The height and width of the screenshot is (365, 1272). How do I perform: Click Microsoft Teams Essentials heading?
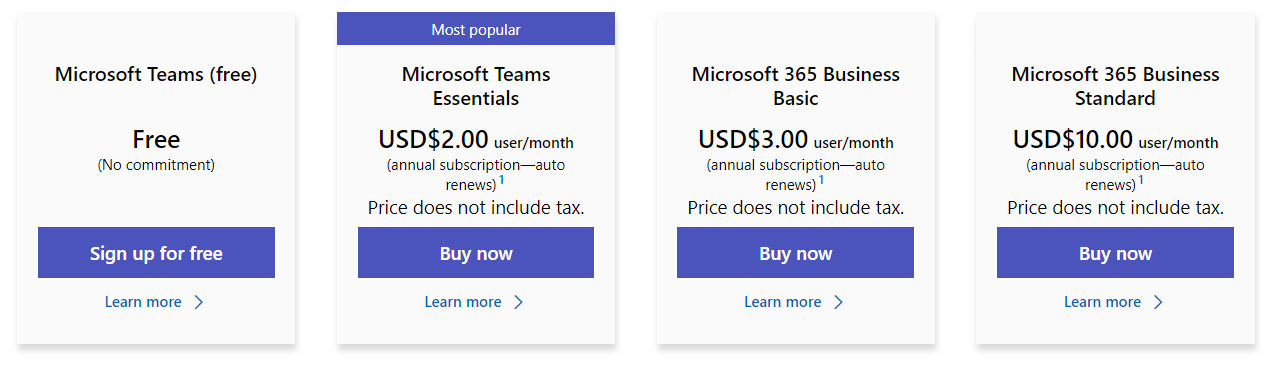point(476,86)
